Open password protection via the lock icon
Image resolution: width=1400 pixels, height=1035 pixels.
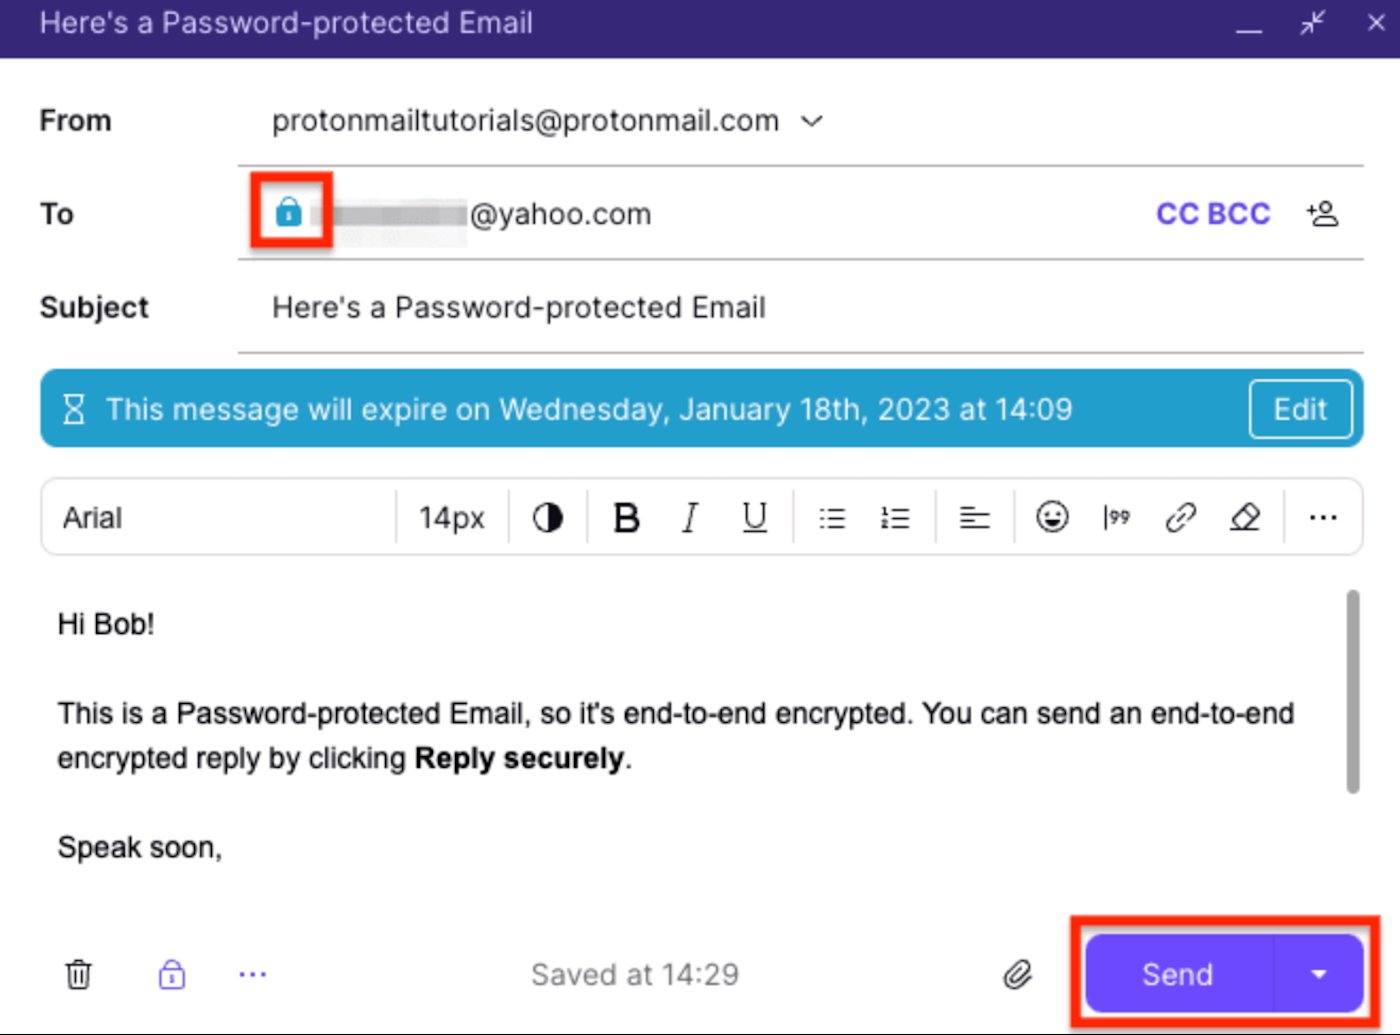pyautogui.click(x=171, y=973)
